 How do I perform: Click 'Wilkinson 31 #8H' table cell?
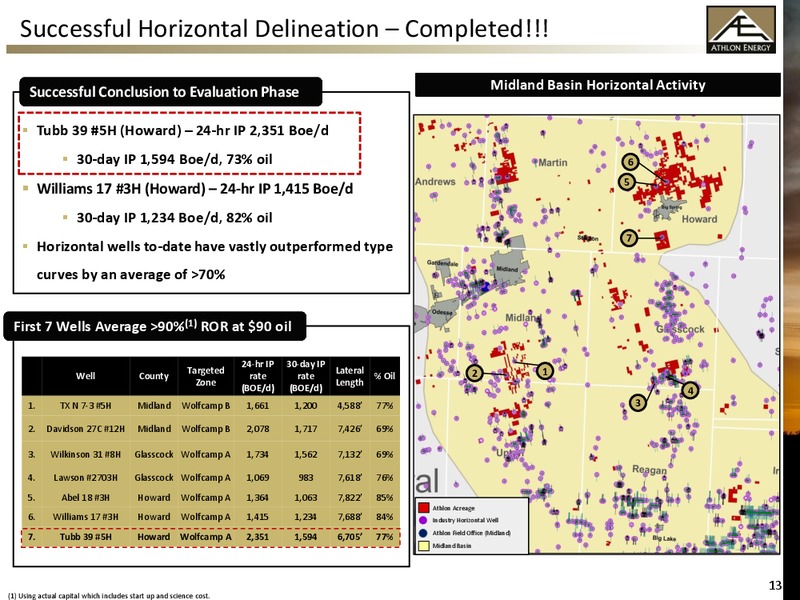pos(85,454)
